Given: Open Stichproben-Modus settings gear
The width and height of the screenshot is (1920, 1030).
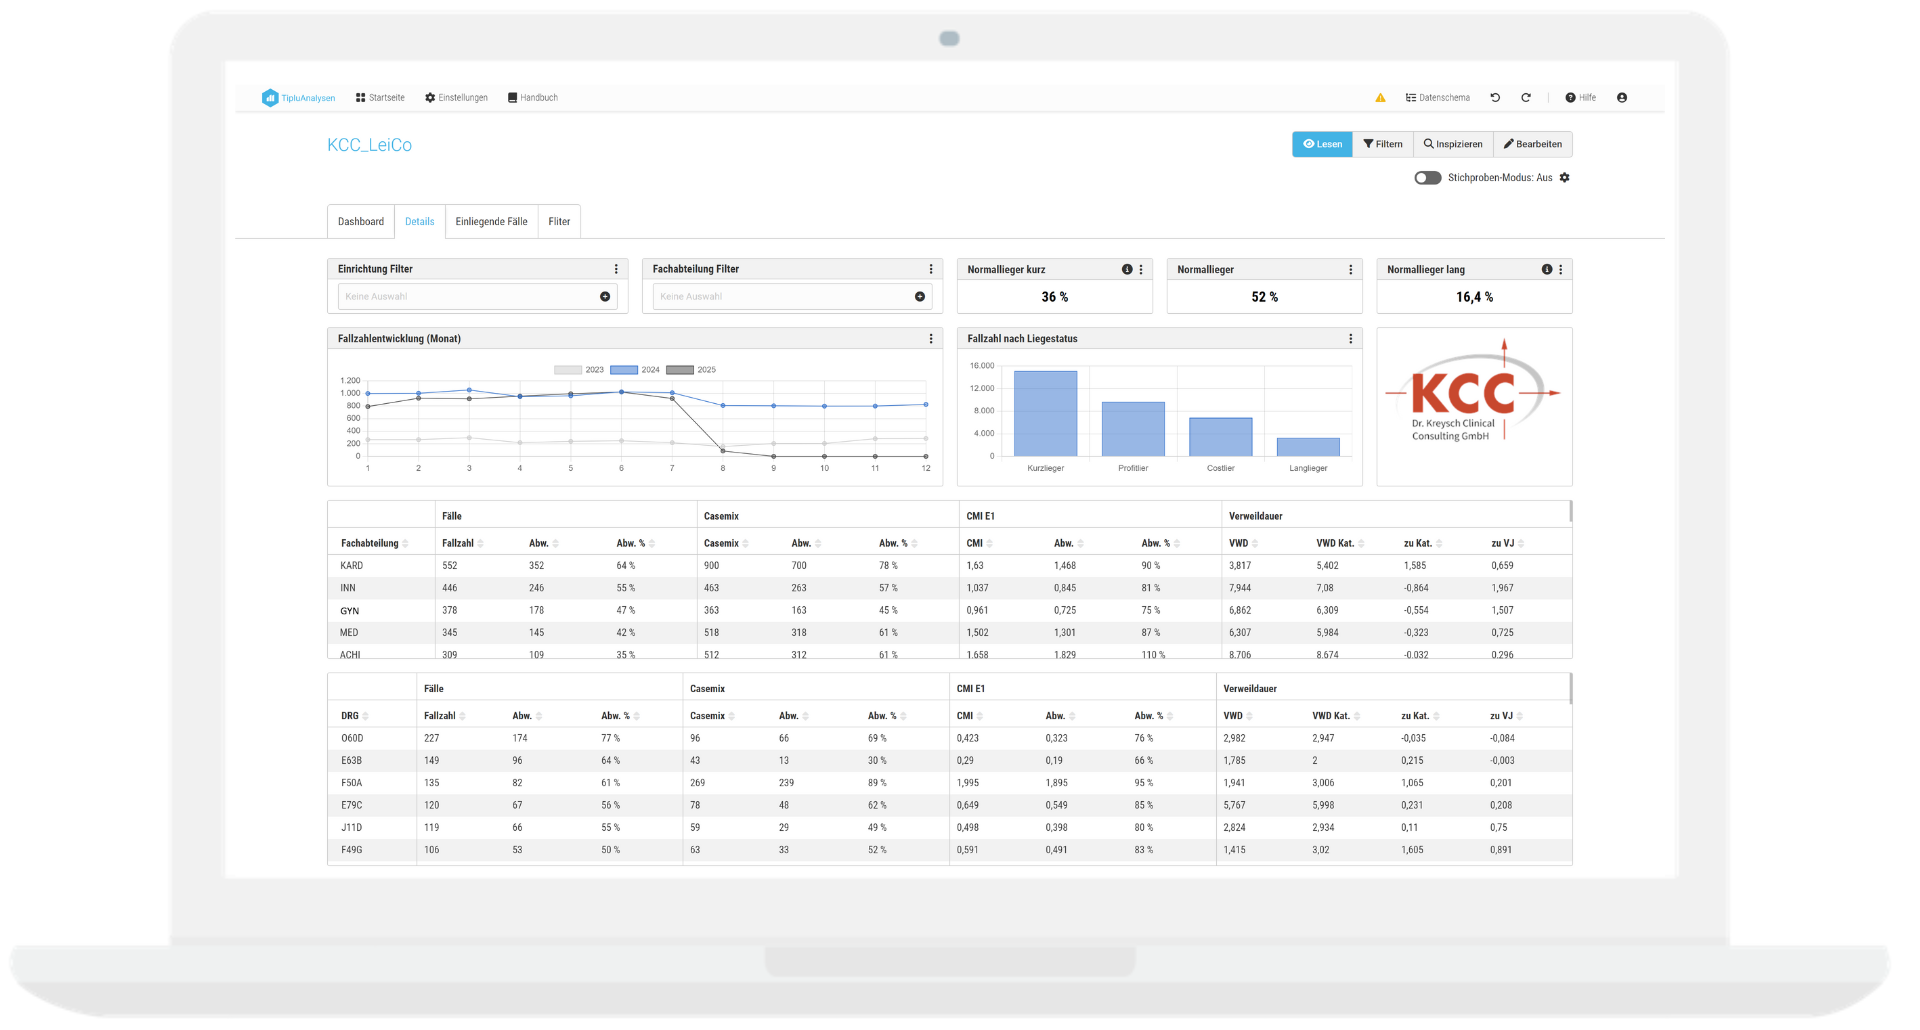Looking at the screenshot, I should [1565, 178].
